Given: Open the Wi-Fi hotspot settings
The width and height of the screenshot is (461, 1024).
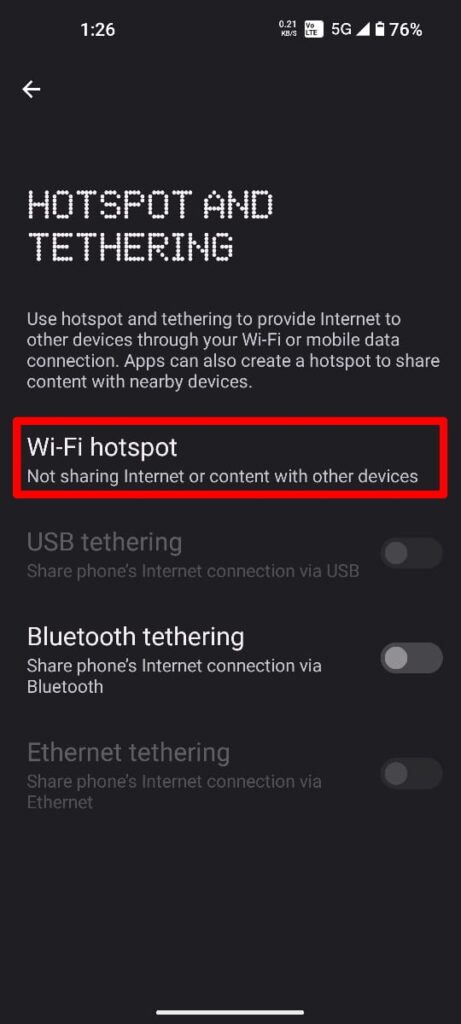Looking at the screenshot, I should tap(230, 458).
